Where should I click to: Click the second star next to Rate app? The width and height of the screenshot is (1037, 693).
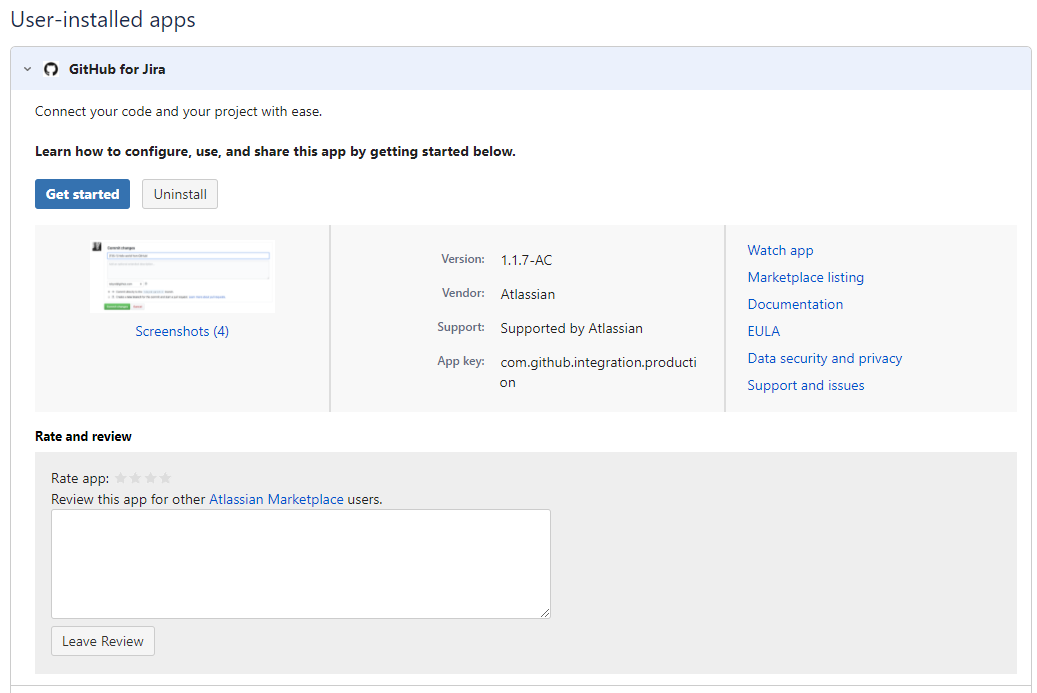pyautogui.click(x=134, y=477)
